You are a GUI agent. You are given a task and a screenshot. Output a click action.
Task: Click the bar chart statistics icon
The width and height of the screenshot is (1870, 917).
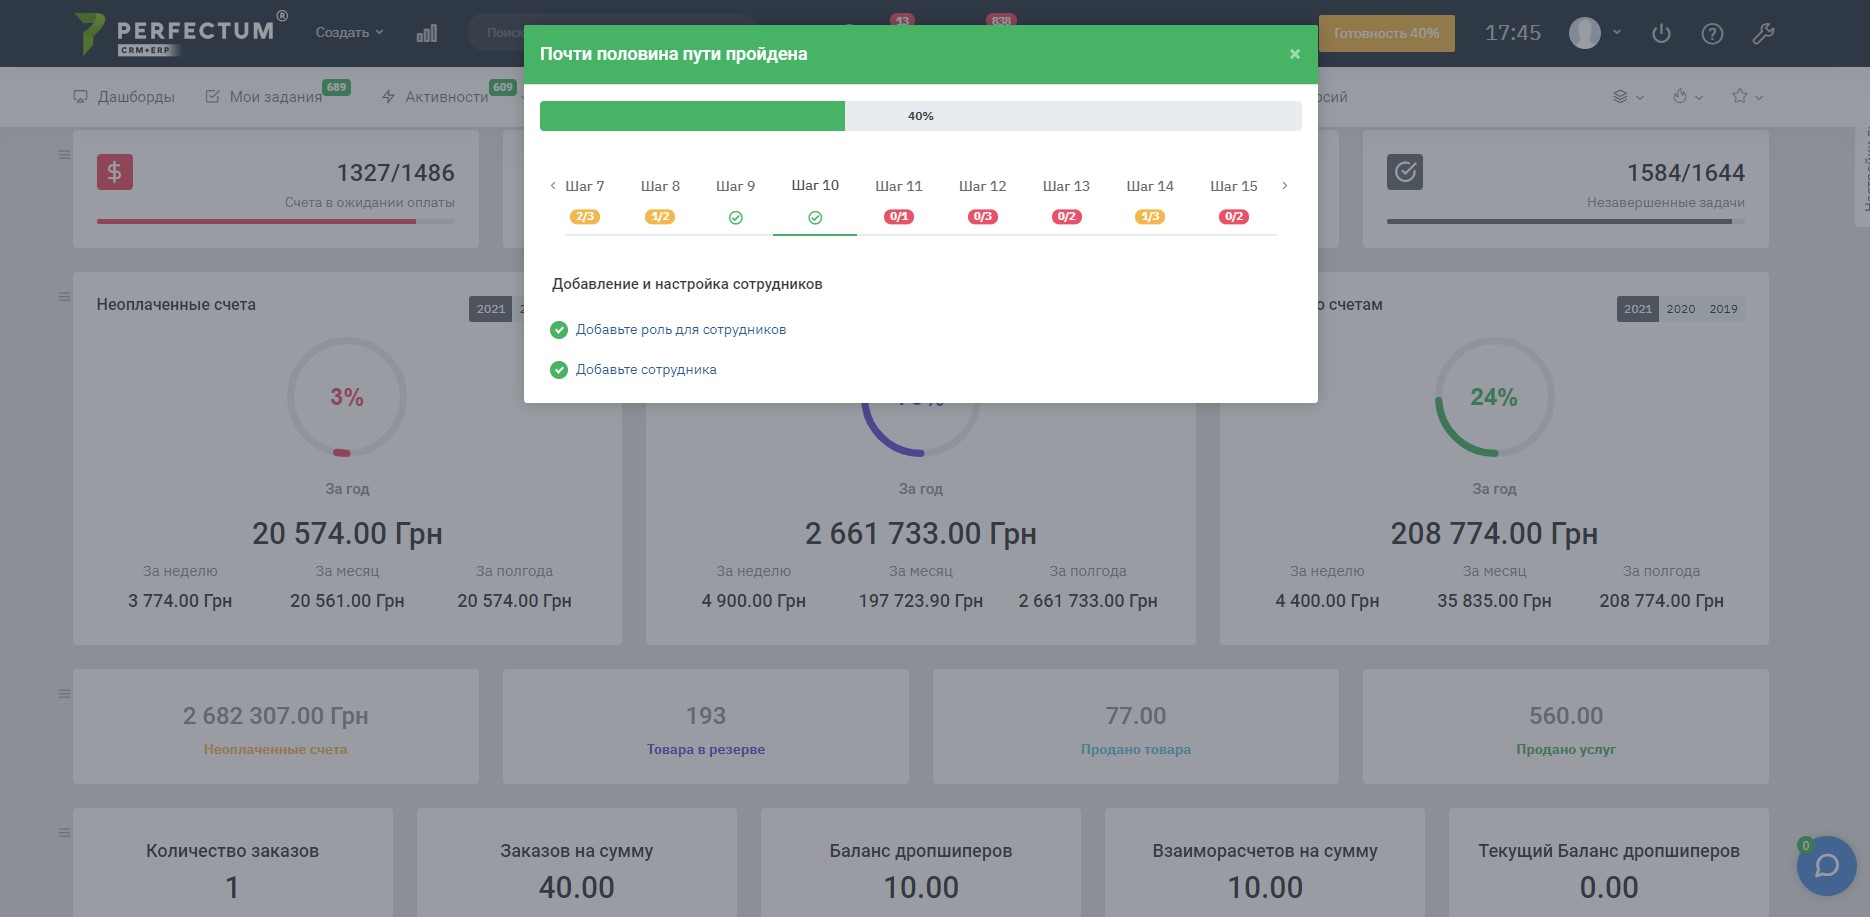point(427,33)
